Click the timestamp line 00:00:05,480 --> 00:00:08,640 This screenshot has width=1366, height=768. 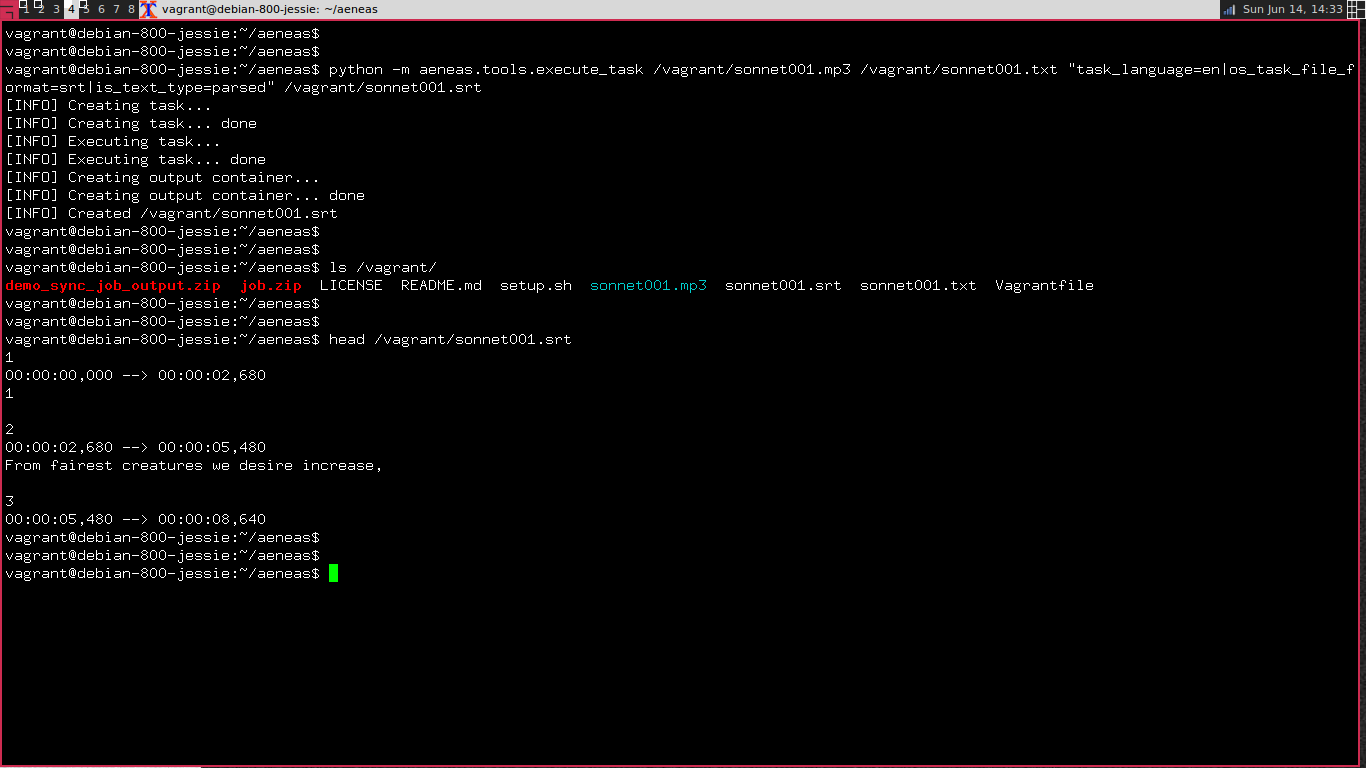coord(135,519)
